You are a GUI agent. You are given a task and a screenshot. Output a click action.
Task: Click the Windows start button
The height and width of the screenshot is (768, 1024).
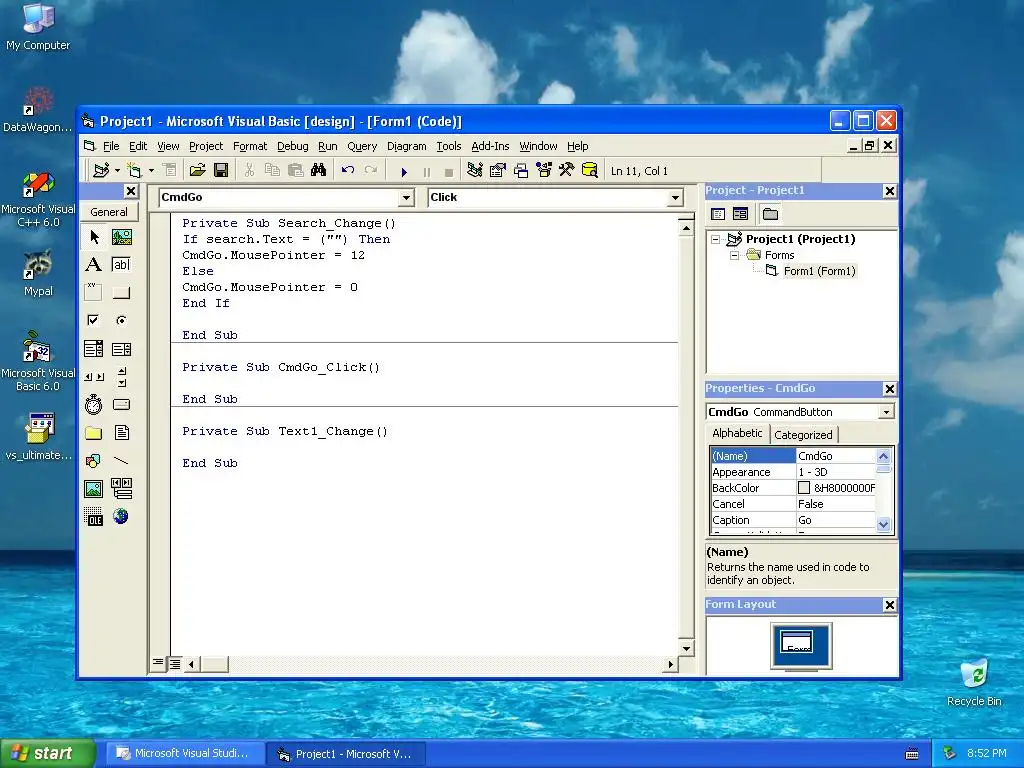pyautogui.click(x=47, y=753)
